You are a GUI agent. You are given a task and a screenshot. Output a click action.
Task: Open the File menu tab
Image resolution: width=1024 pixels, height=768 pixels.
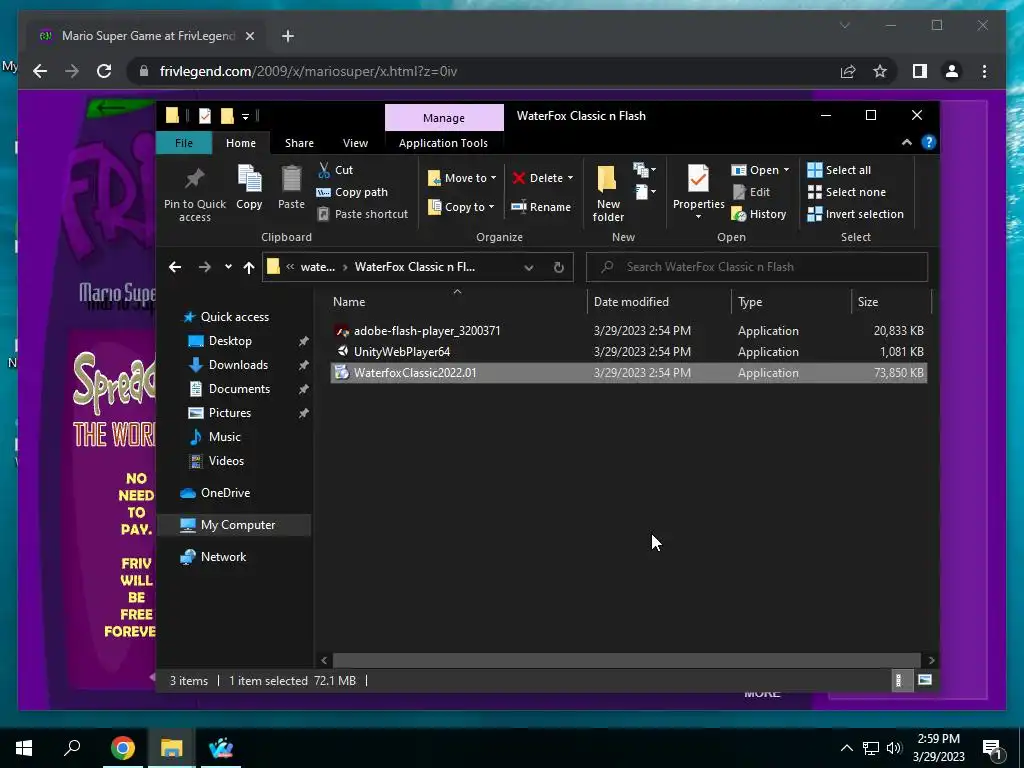click(184, 143)
